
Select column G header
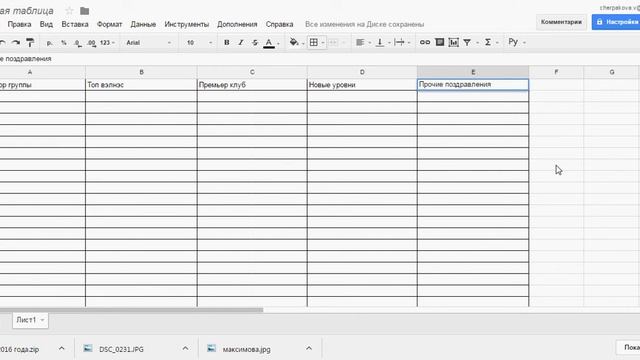coord(611,72)
